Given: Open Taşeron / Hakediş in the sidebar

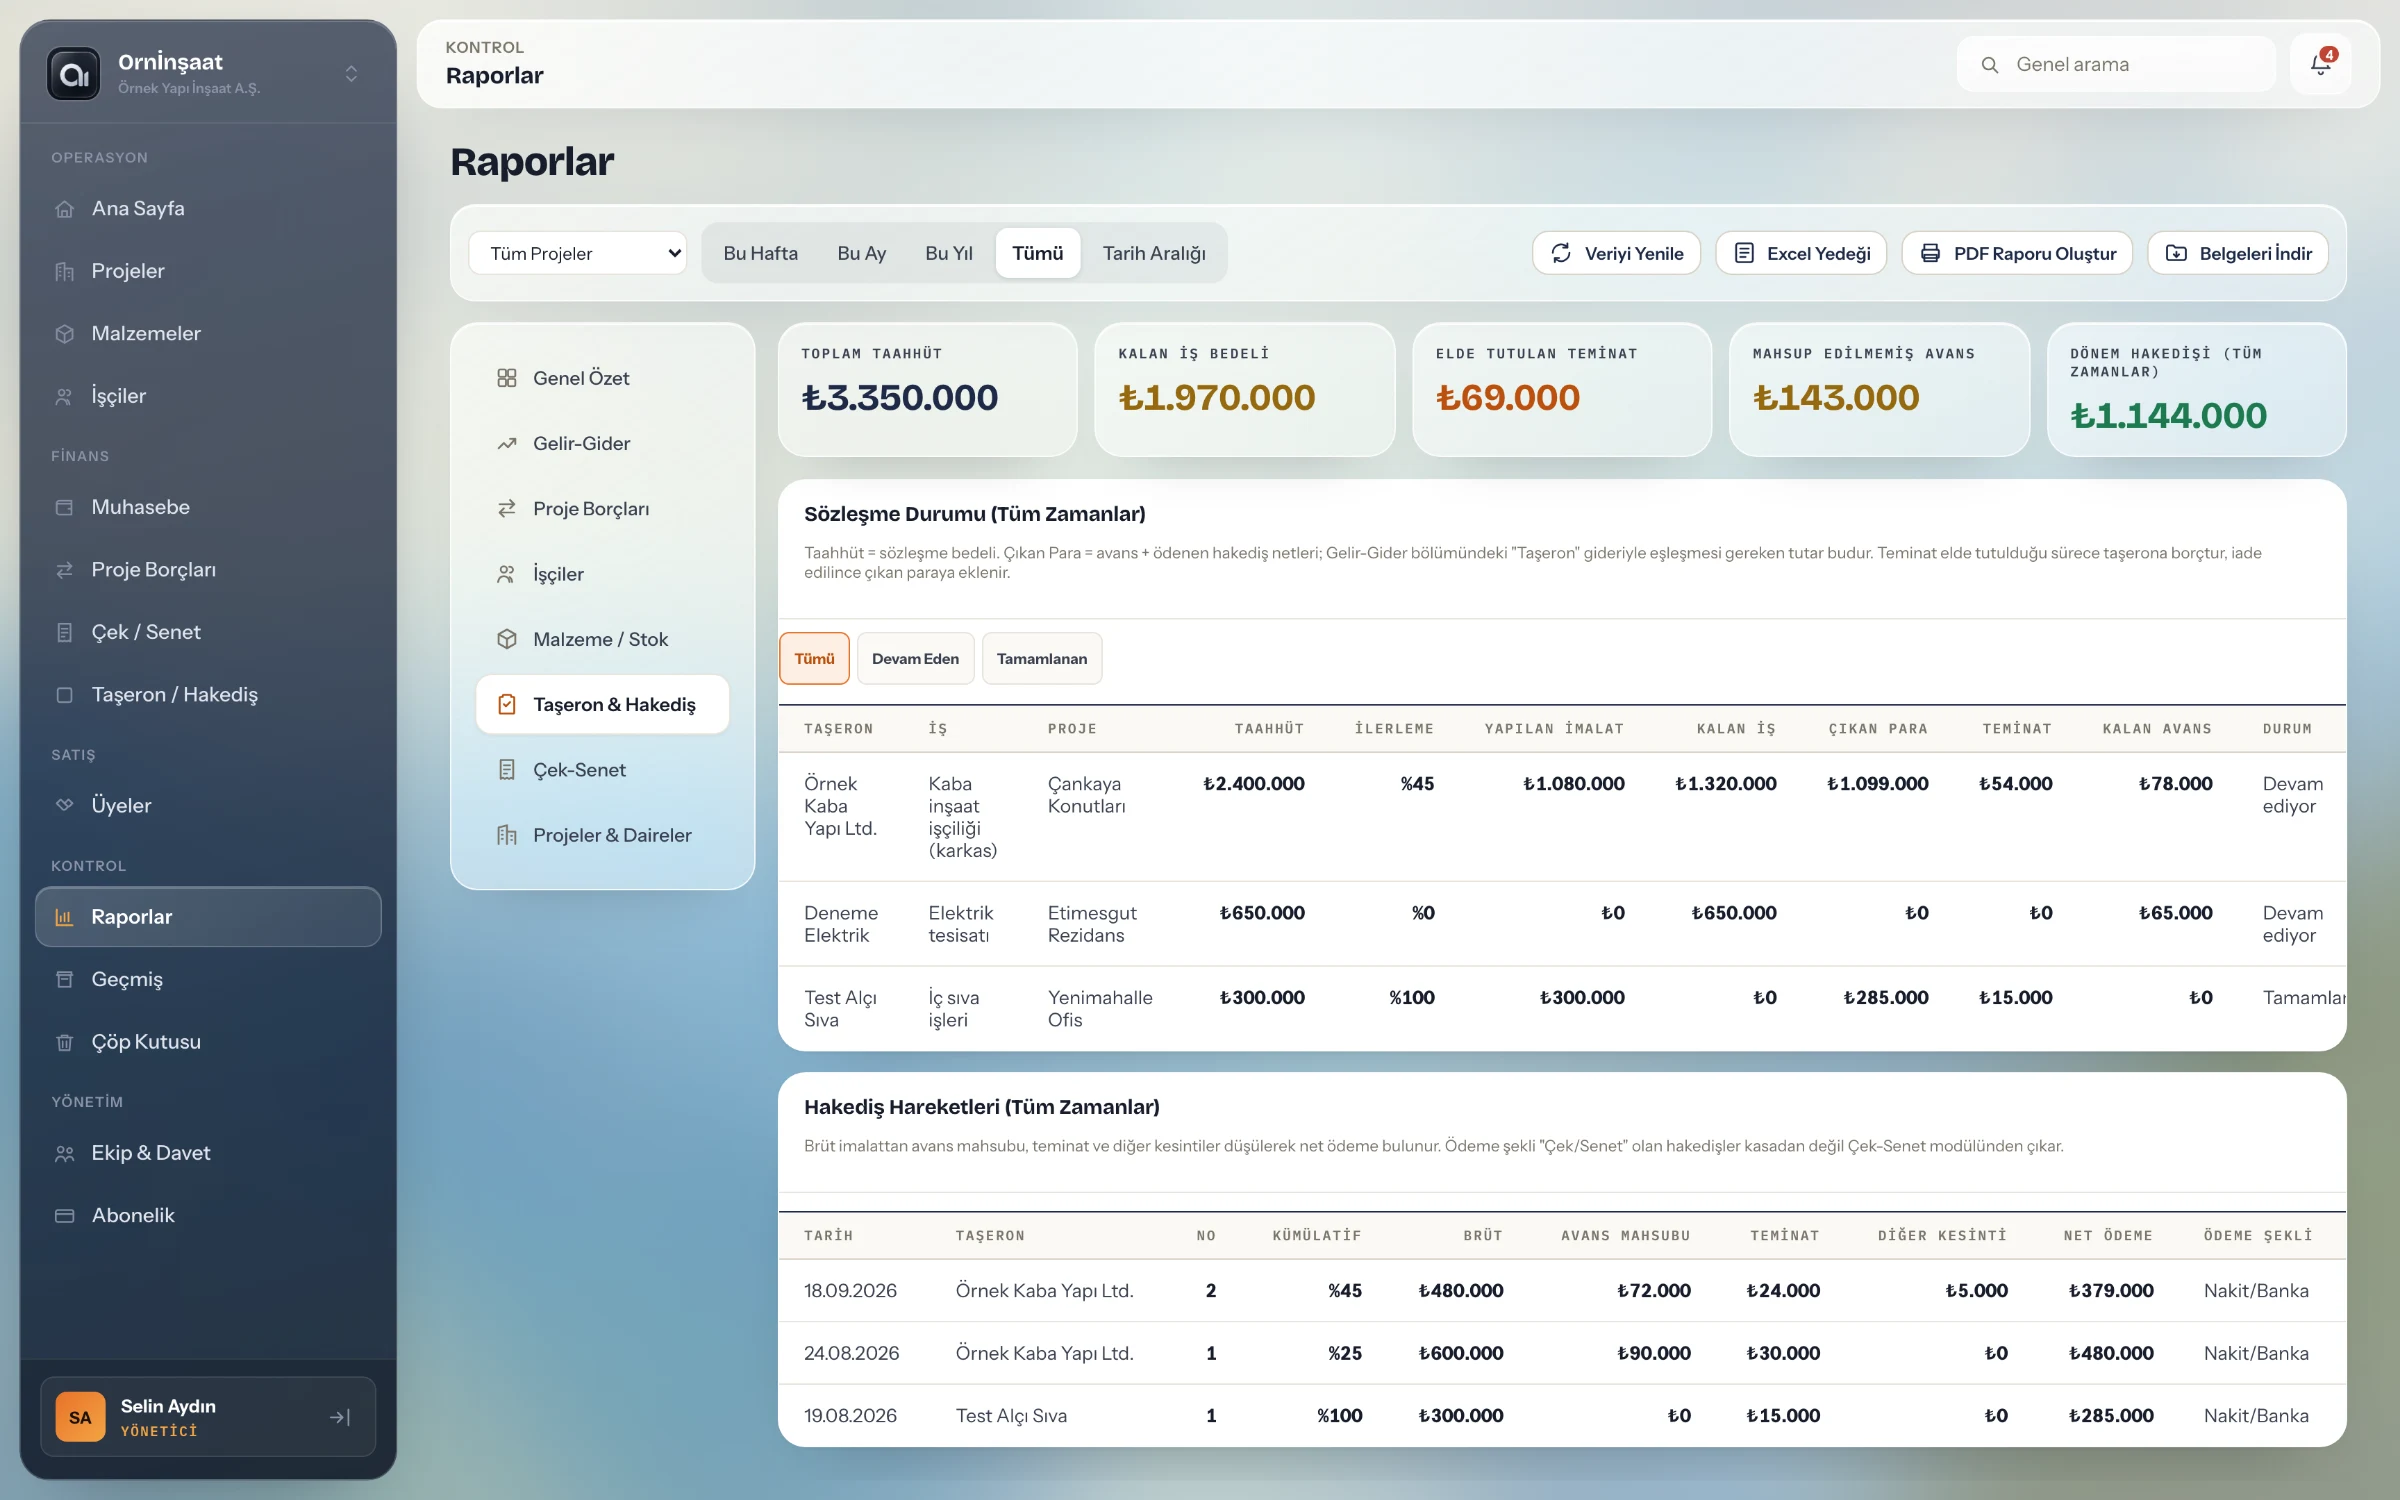Looking at the screenshot, I should coord(208,694).
